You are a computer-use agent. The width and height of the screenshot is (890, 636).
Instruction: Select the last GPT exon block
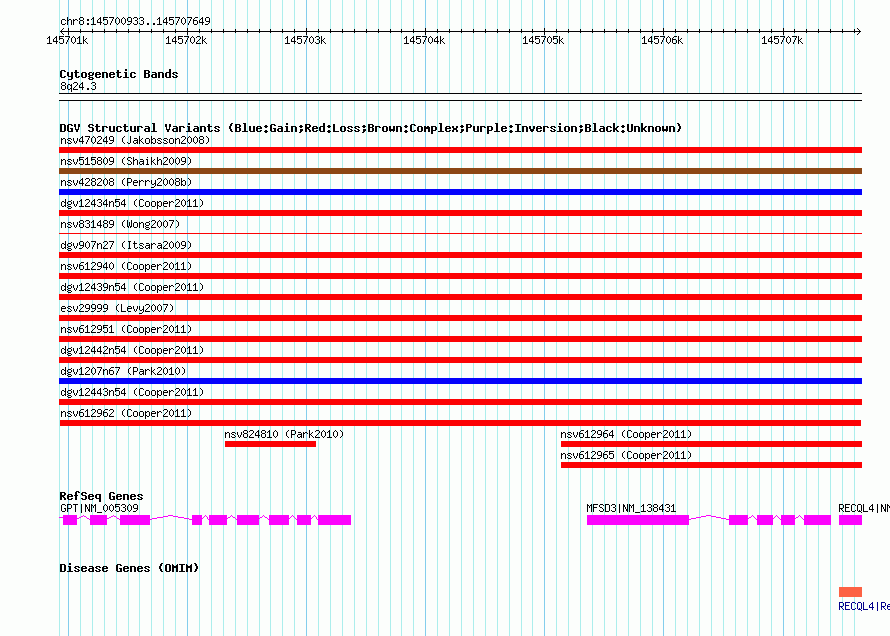coord(334,520)
